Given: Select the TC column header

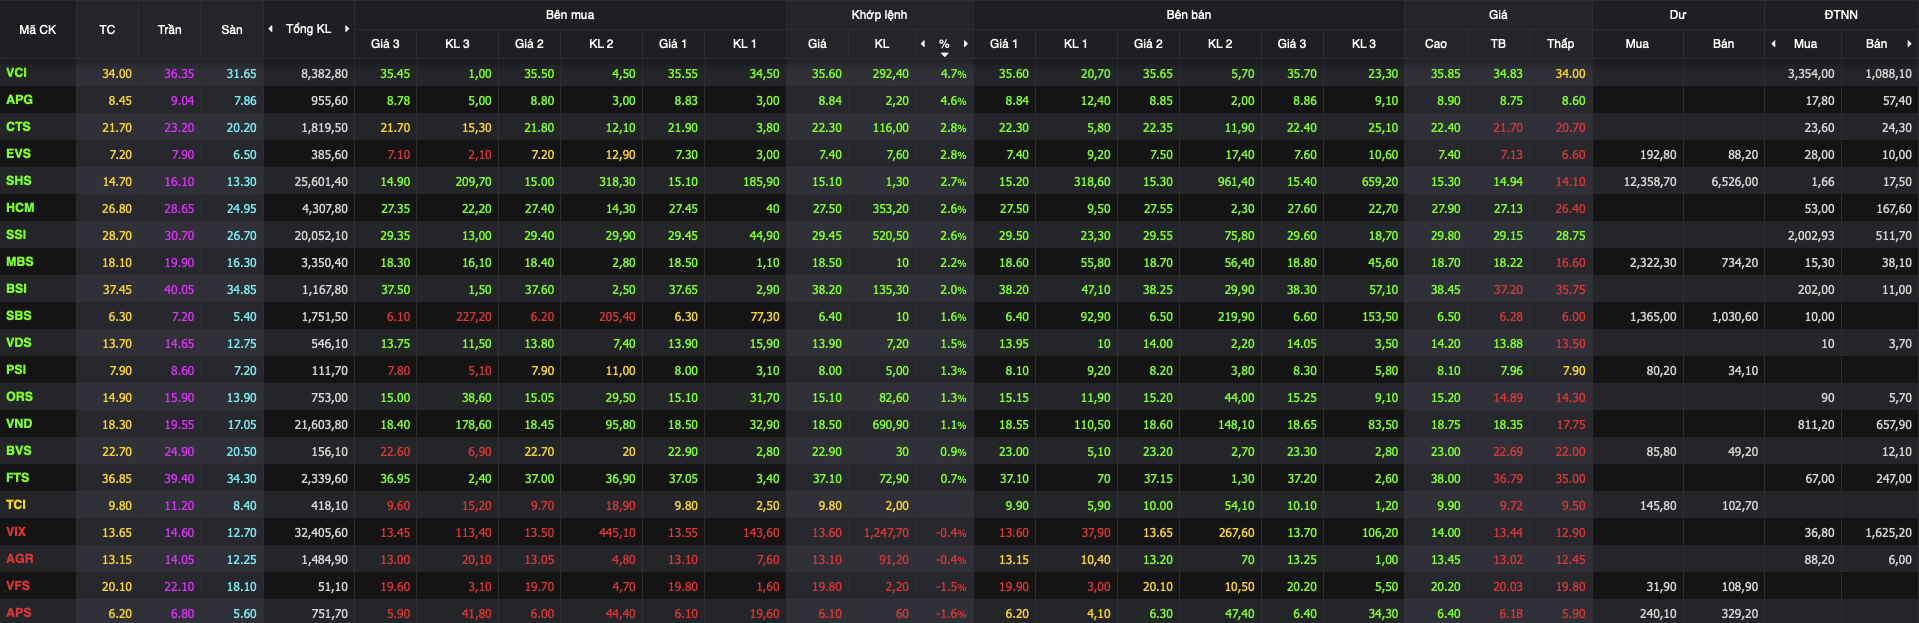Looking at the screenshot, I should coord(107,30).
